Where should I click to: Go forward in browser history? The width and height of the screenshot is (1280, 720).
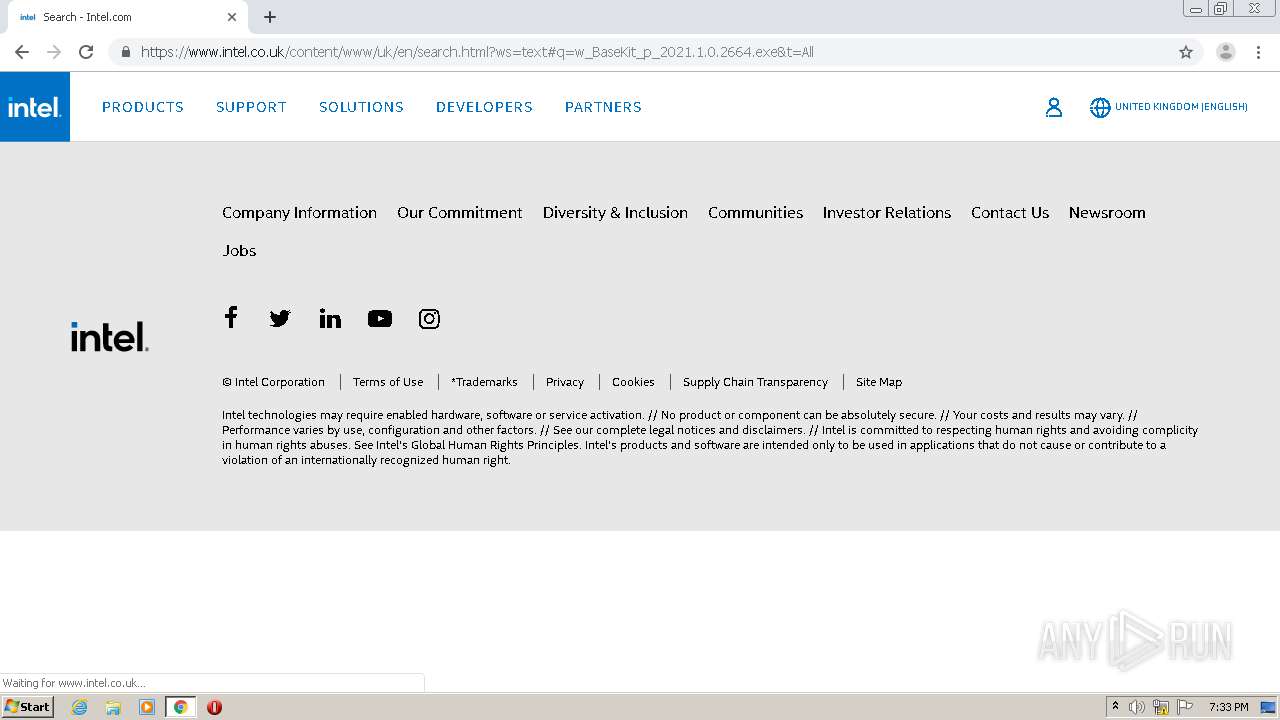54,52
